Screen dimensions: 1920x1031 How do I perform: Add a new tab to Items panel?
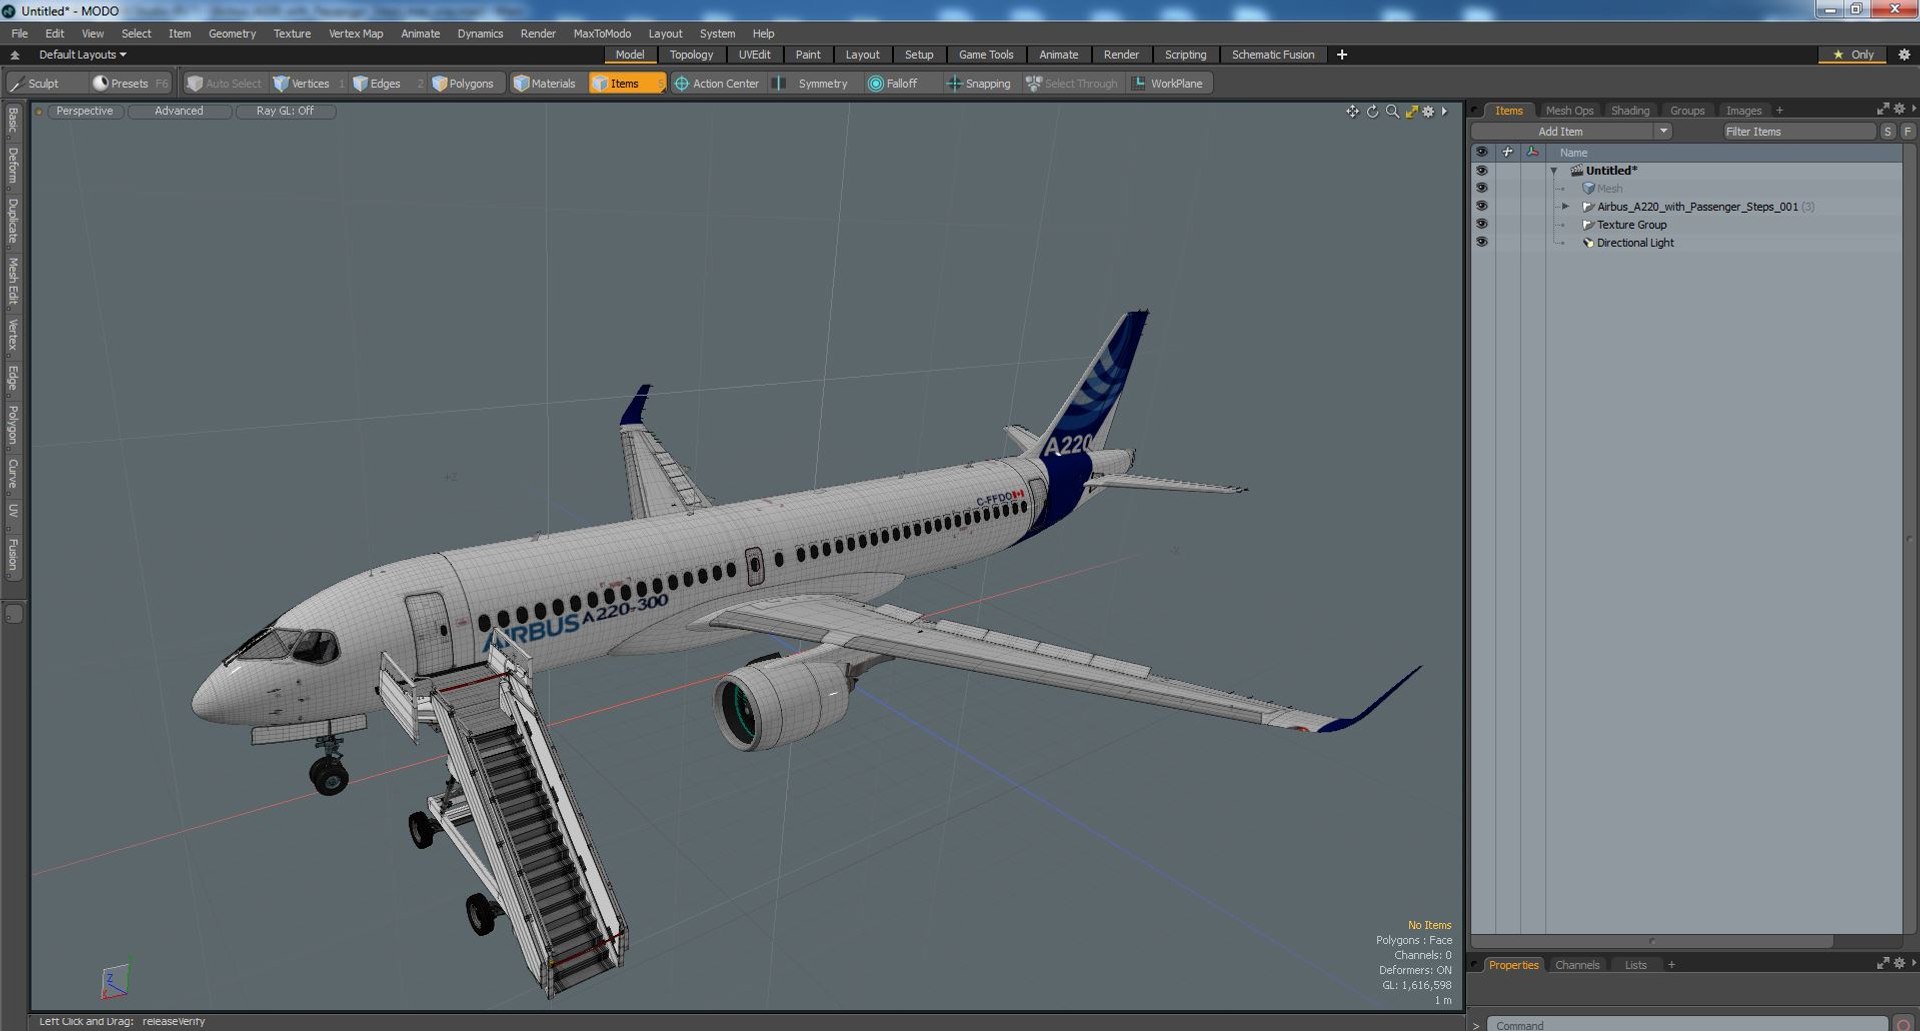[1779, 111]
